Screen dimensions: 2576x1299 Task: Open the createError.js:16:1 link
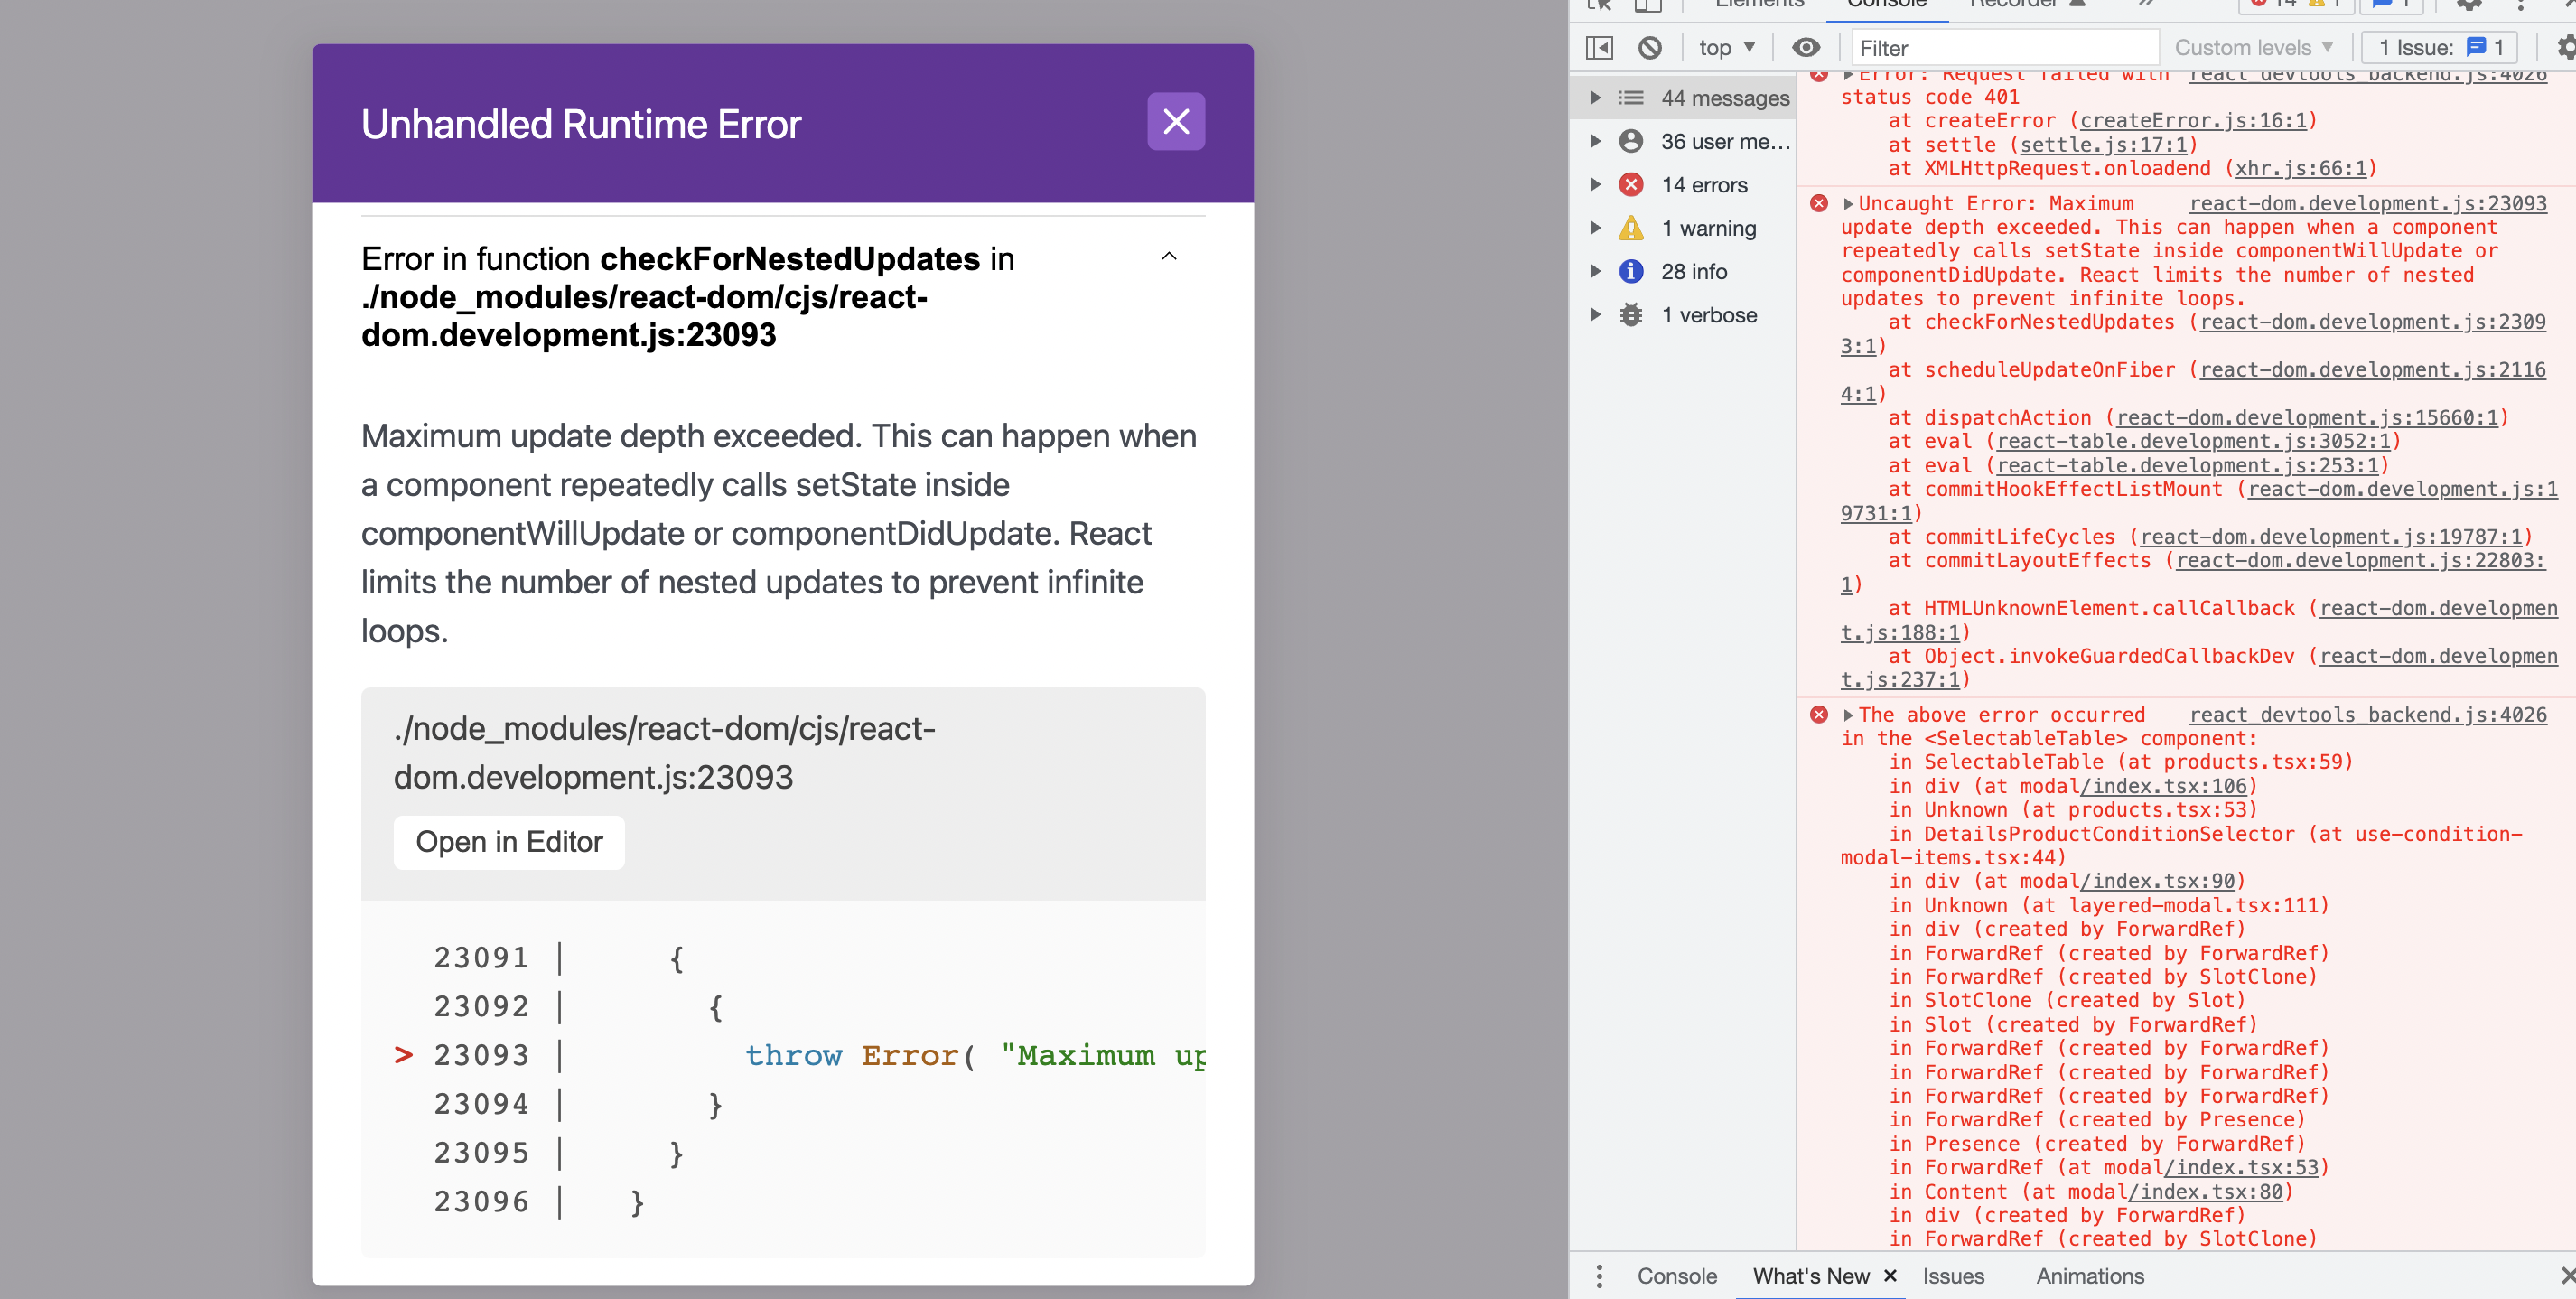(2193, 121)
